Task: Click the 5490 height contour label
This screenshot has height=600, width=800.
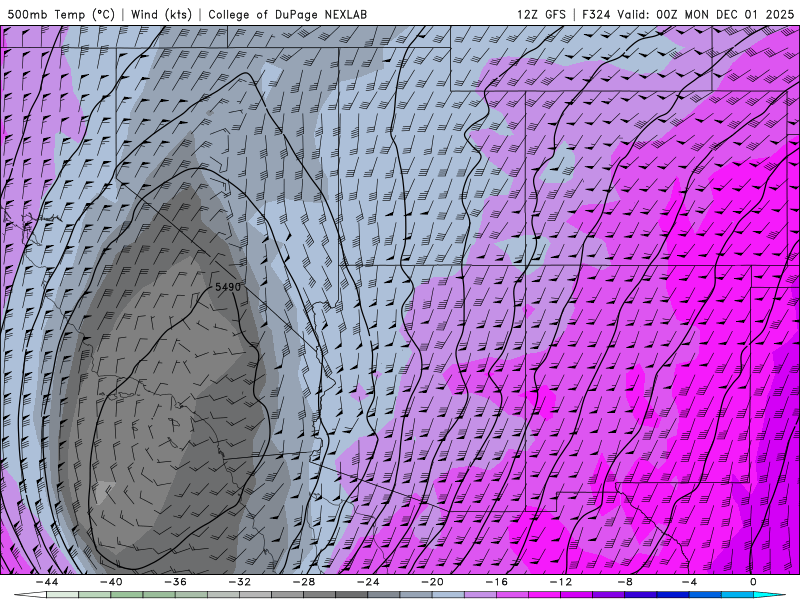Action: tap(228, 287)
